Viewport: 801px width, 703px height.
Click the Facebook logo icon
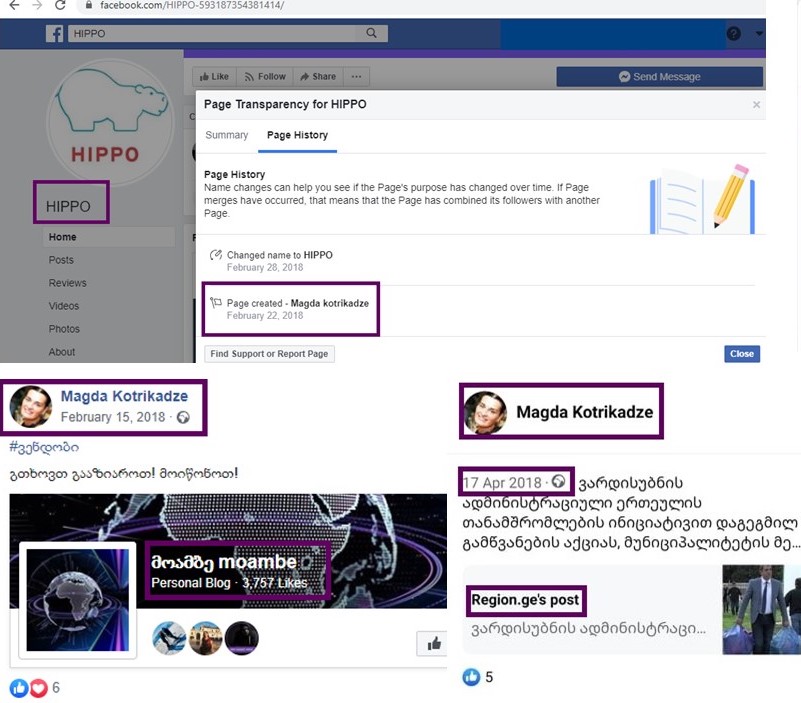pos(55,34)
